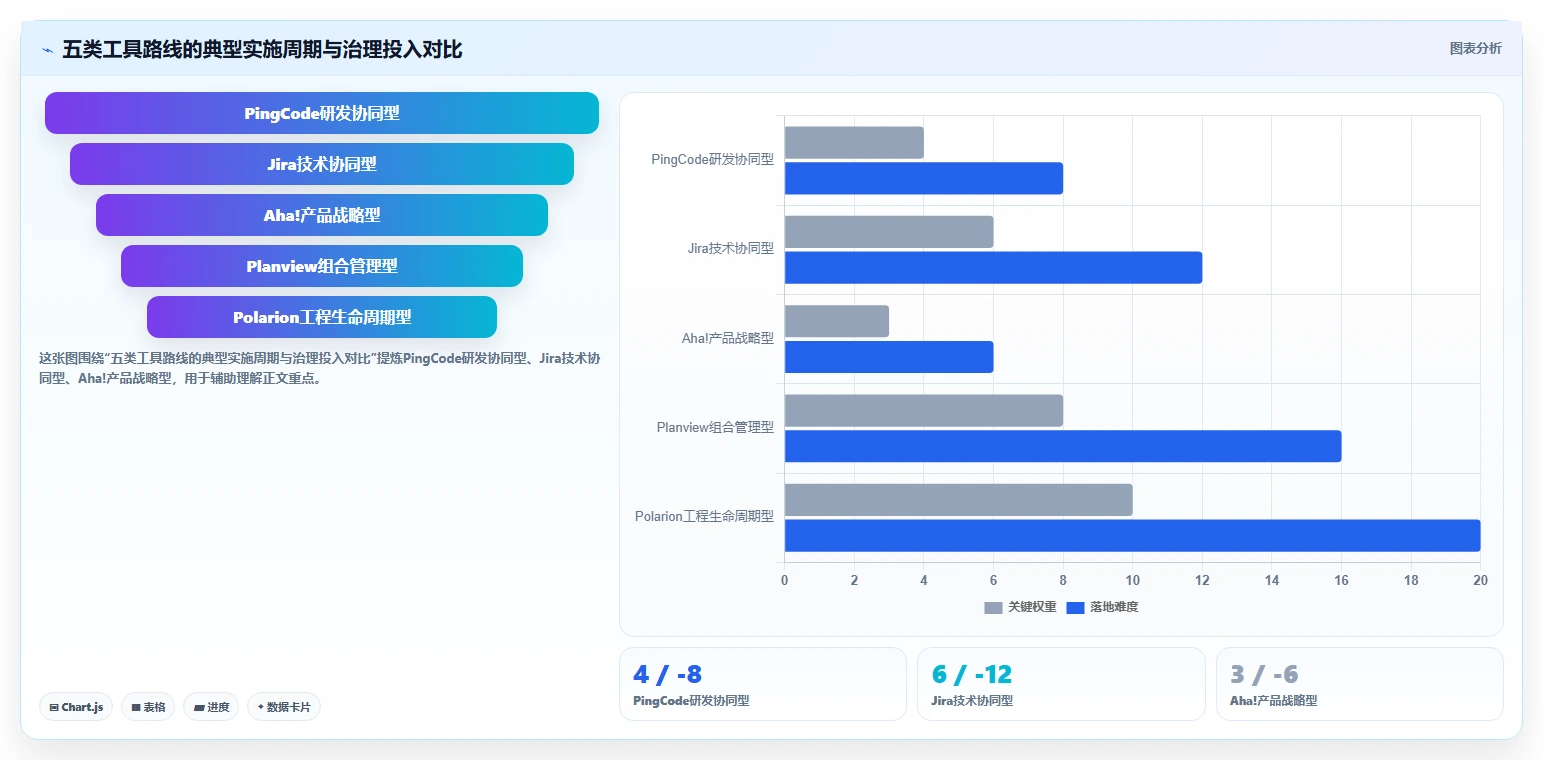Click the blue 落地难度 bar for Polarion工程生命周期型
The width and height of the screenshot is (1543, 760).
tap(1132, 535)
